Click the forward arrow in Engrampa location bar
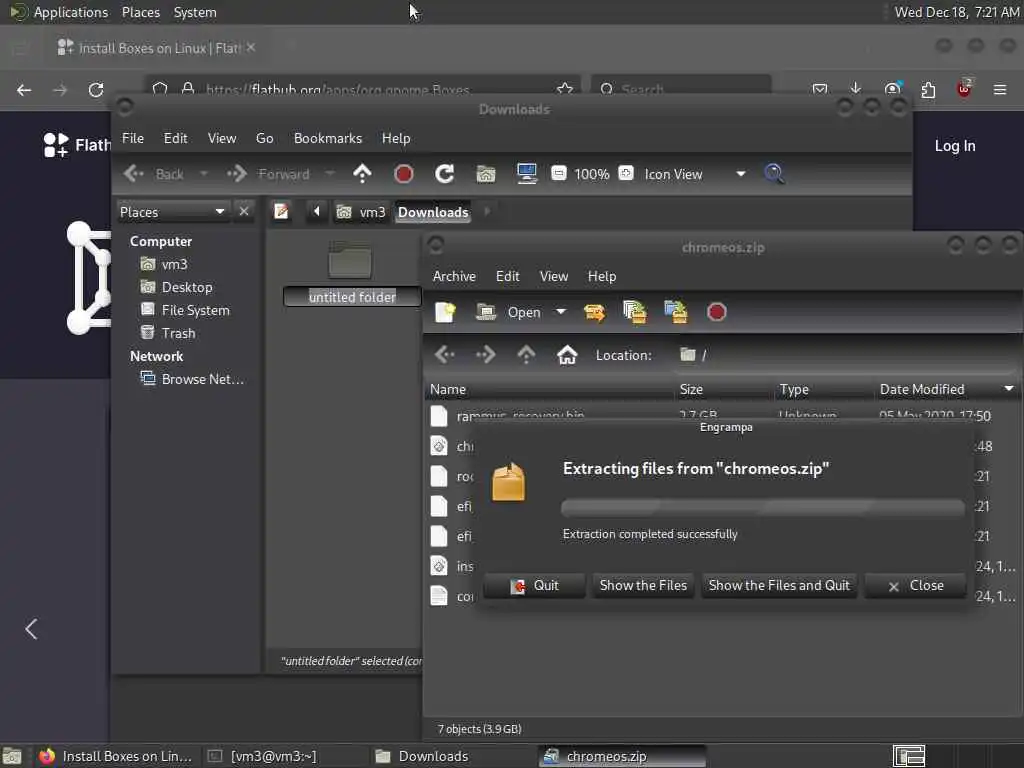 click(x=485, y=355)
